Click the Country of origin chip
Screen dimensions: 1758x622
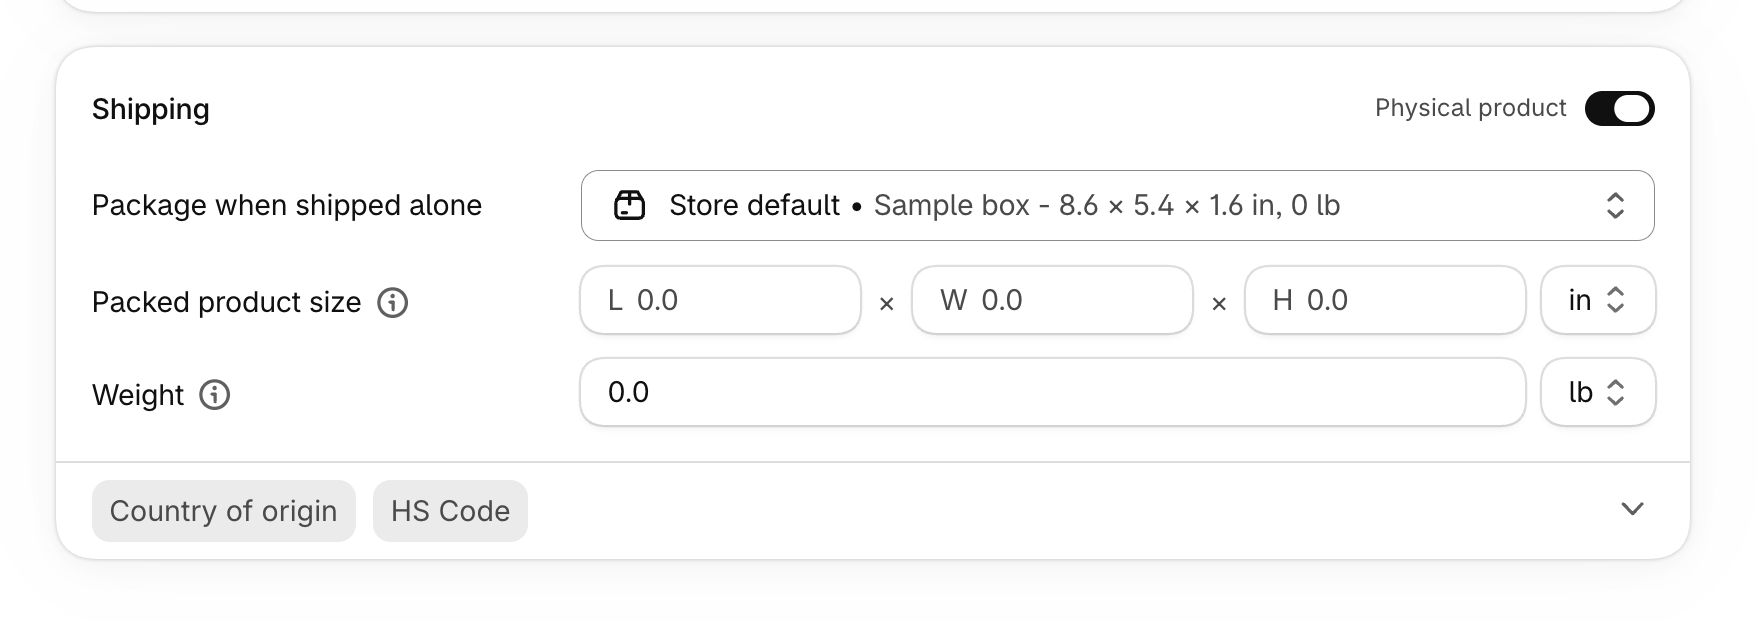[x=224, y=511]
